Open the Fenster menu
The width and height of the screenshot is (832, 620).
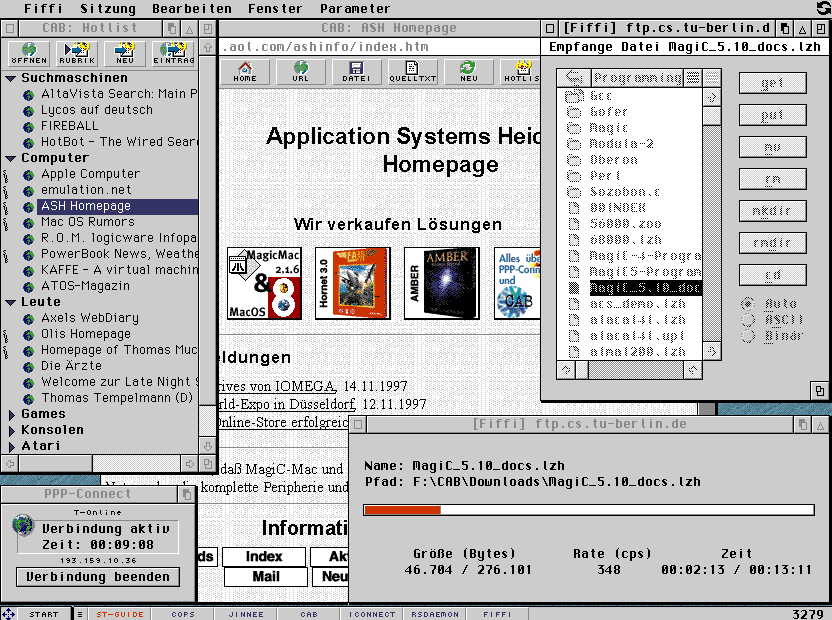pos(275,8)
